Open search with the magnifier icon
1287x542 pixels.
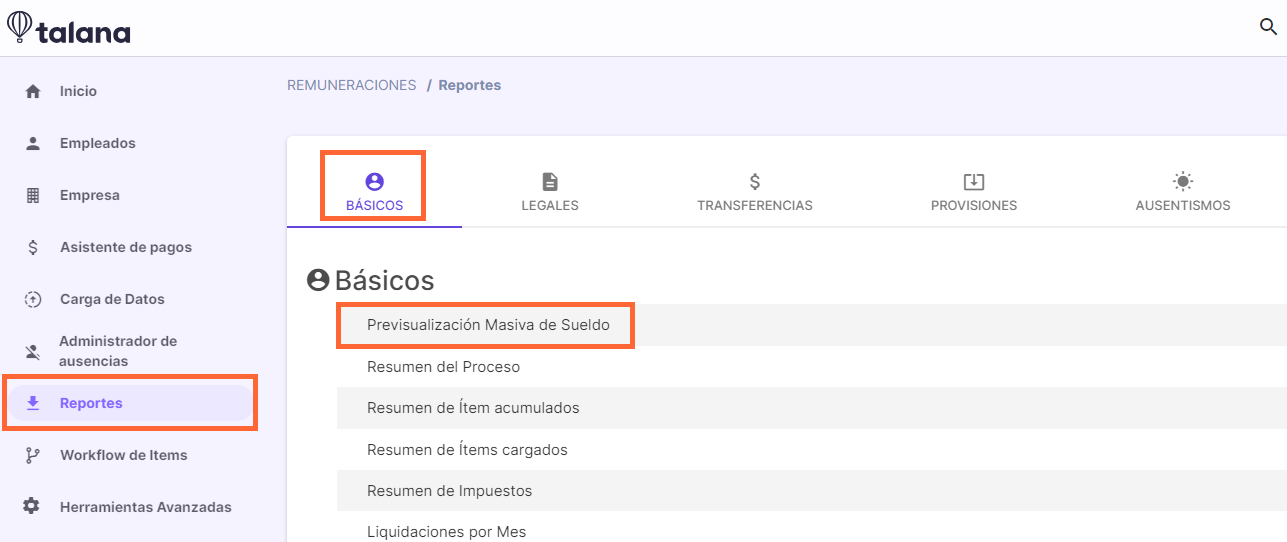[1268, 27]
